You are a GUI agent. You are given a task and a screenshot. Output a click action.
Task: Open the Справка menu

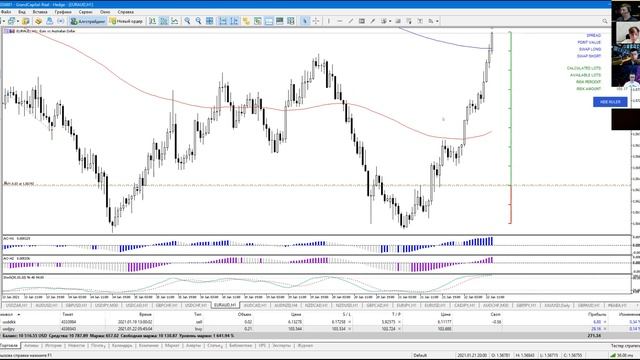pyautogui.click(x=126, y=12)
